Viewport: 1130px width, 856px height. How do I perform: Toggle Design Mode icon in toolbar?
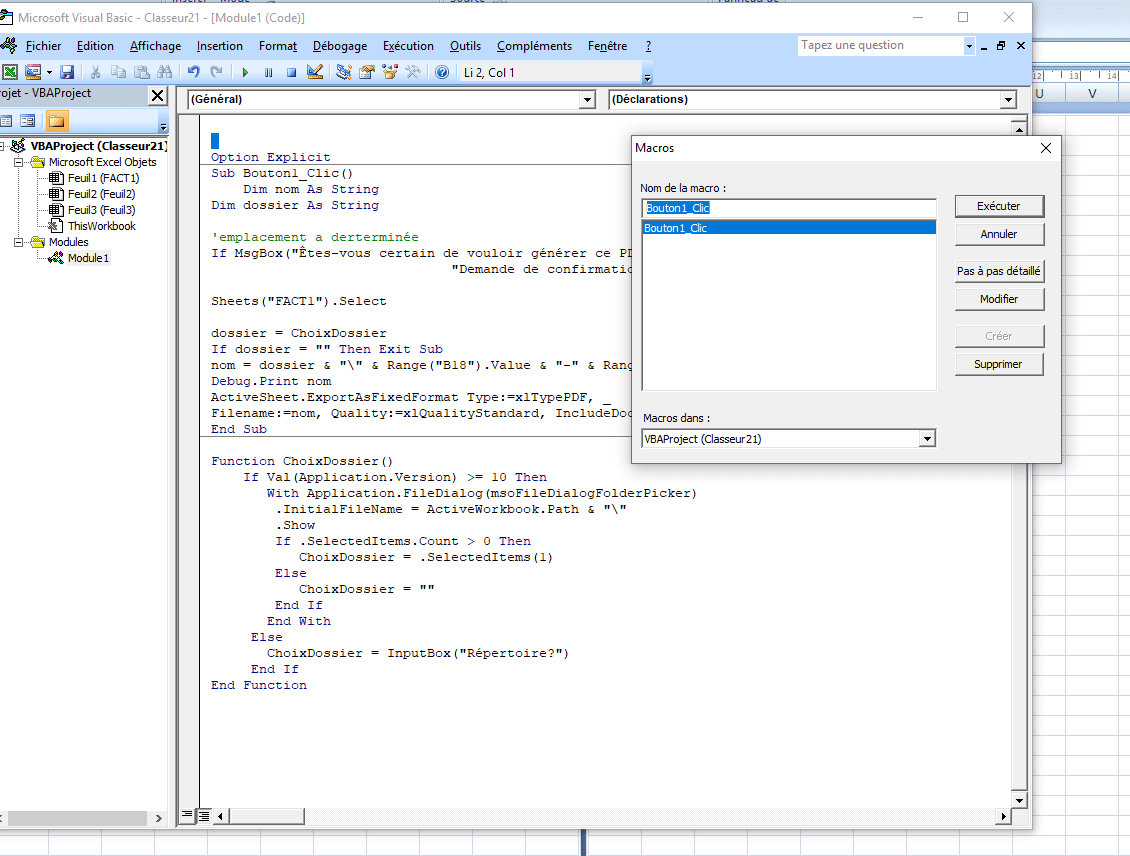315,72
